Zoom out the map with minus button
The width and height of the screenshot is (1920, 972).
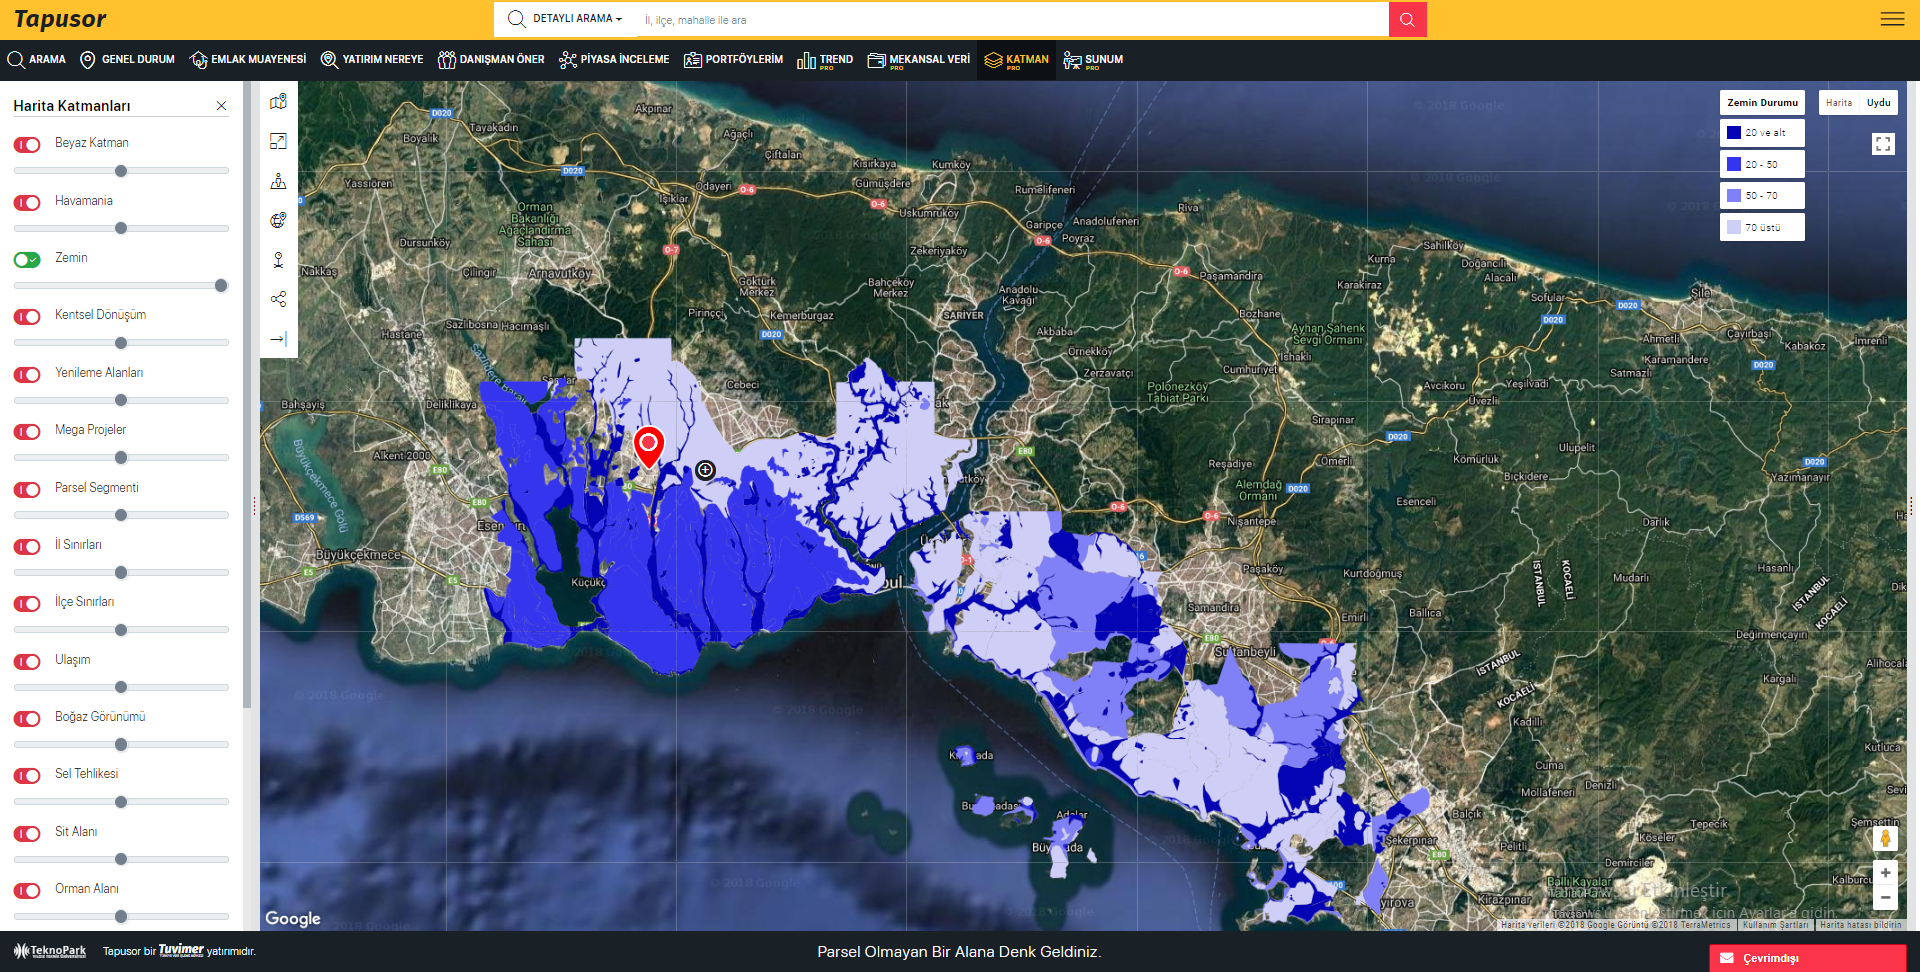(1885, 898)
